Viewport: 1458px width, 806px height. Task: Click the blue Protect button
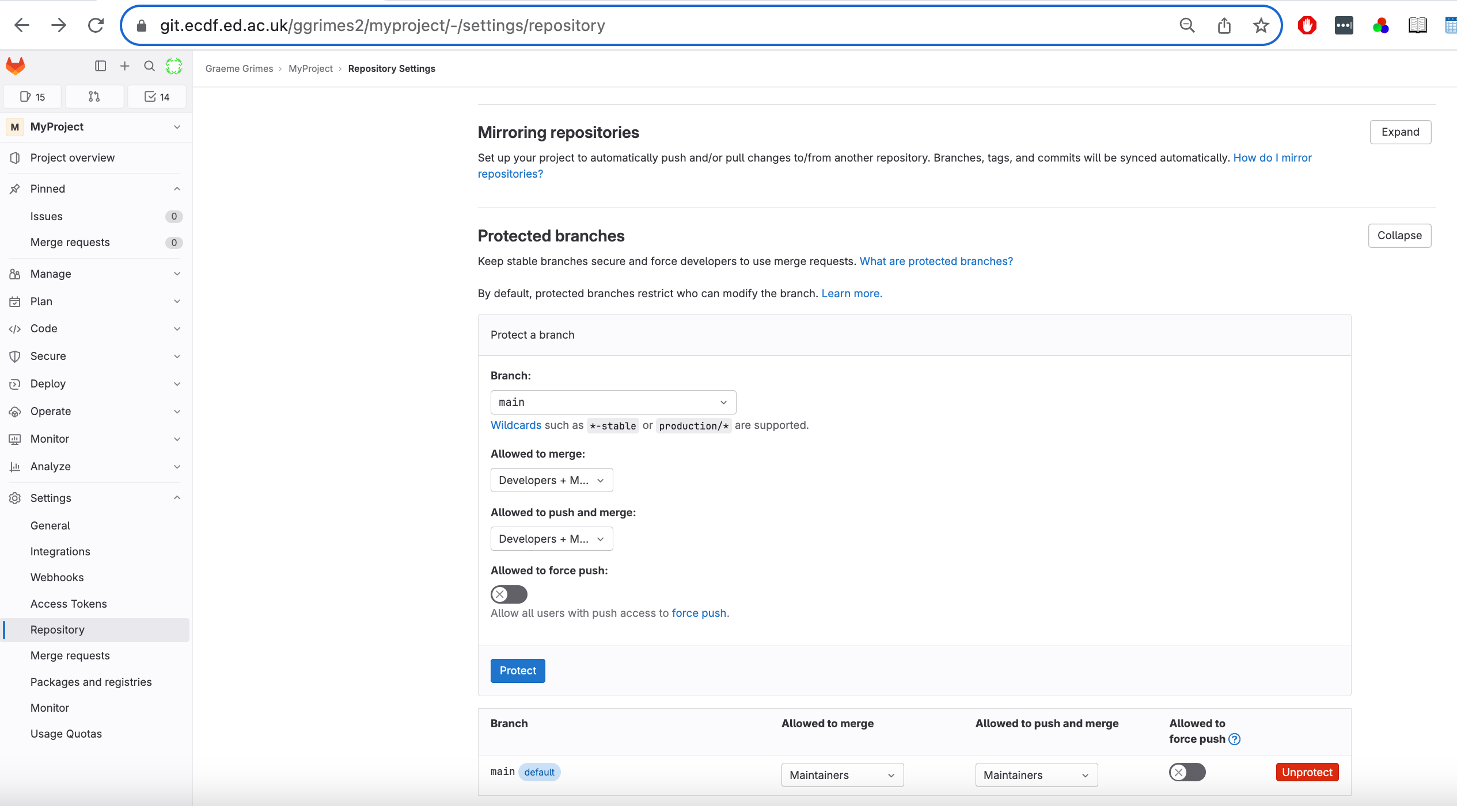518,671
